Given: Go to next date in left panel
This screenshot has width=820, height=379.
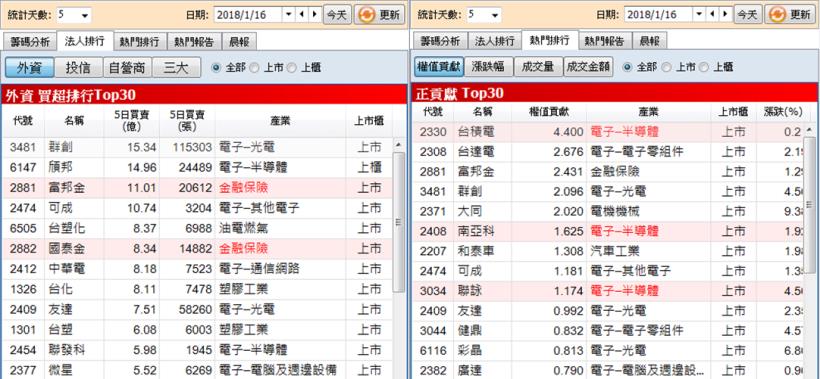Looking at the screenshot, I should click(x=314, y=15).
